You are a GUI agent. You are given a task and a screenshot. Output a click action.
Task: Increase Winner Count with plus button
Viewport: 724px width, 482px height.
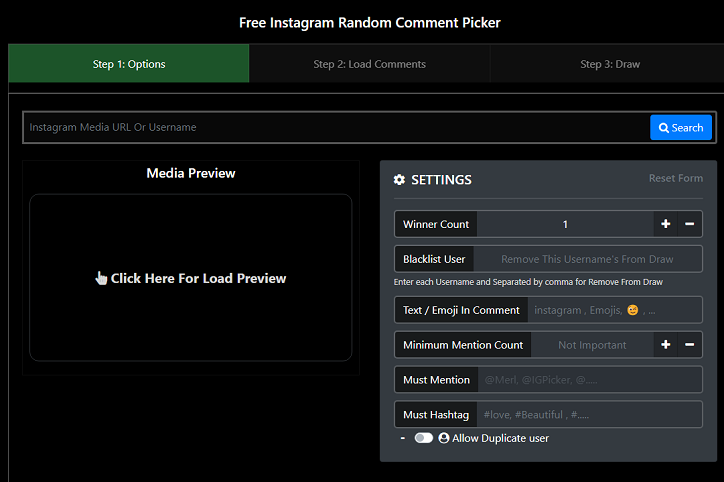(x=665, y=224)
